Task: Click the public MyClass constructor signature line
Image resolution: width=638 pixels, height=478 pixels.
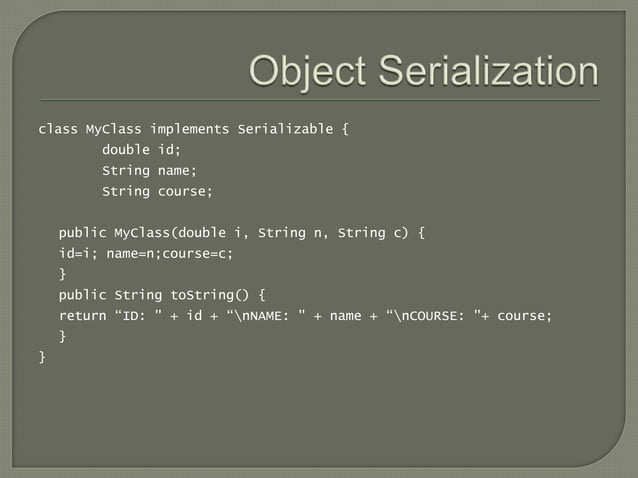Action: [x=242, y=233]
